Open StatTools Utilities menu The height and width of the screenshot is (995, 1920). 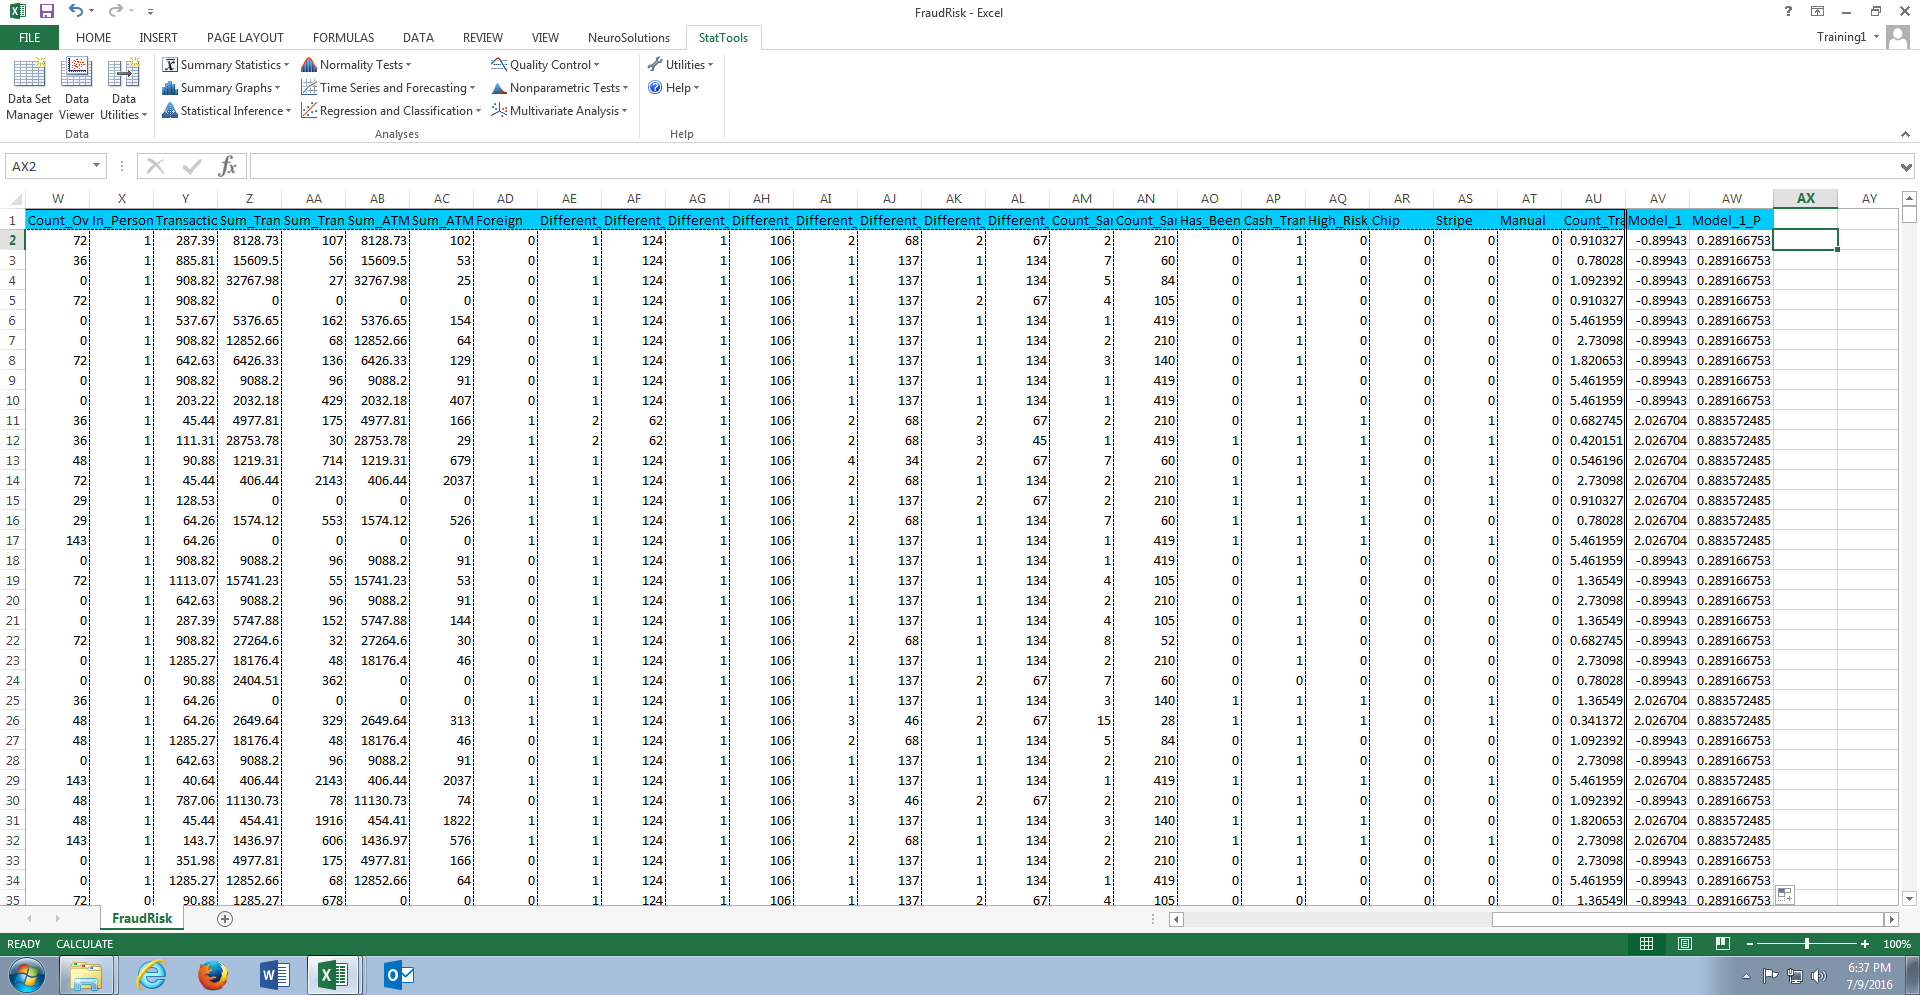680,65
